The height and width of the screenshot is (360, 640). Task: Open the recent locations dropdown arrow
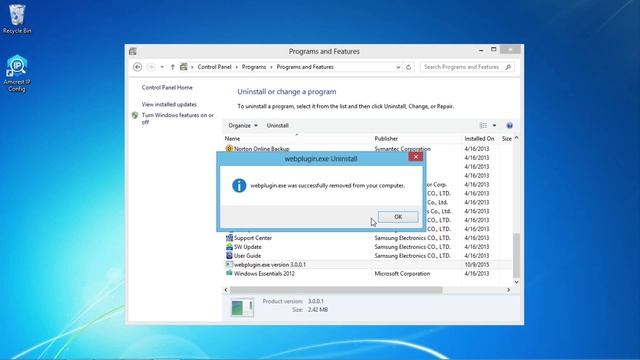[x=162, y=67]
